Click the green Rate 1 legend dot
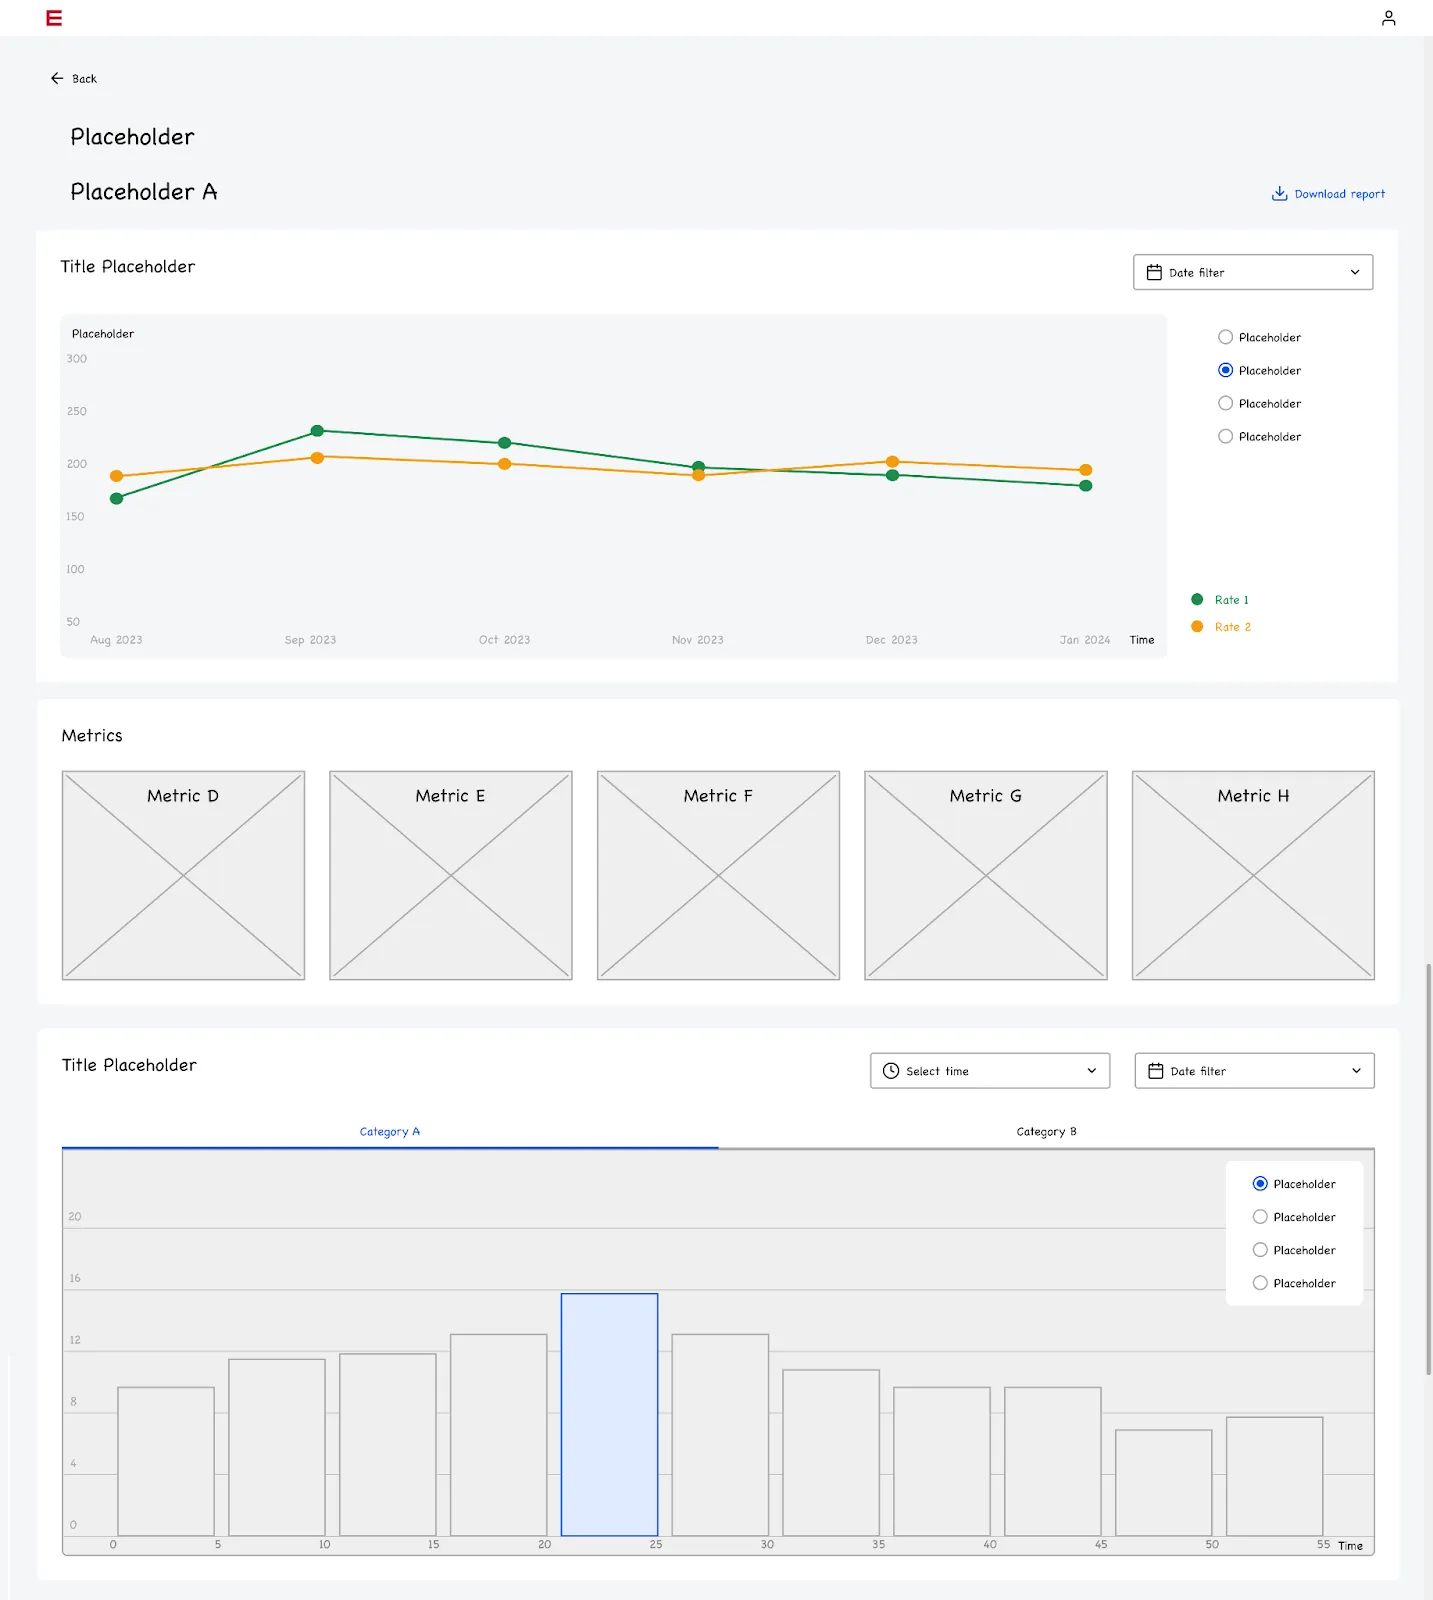1433x1600 pixels. point(1197,599)
